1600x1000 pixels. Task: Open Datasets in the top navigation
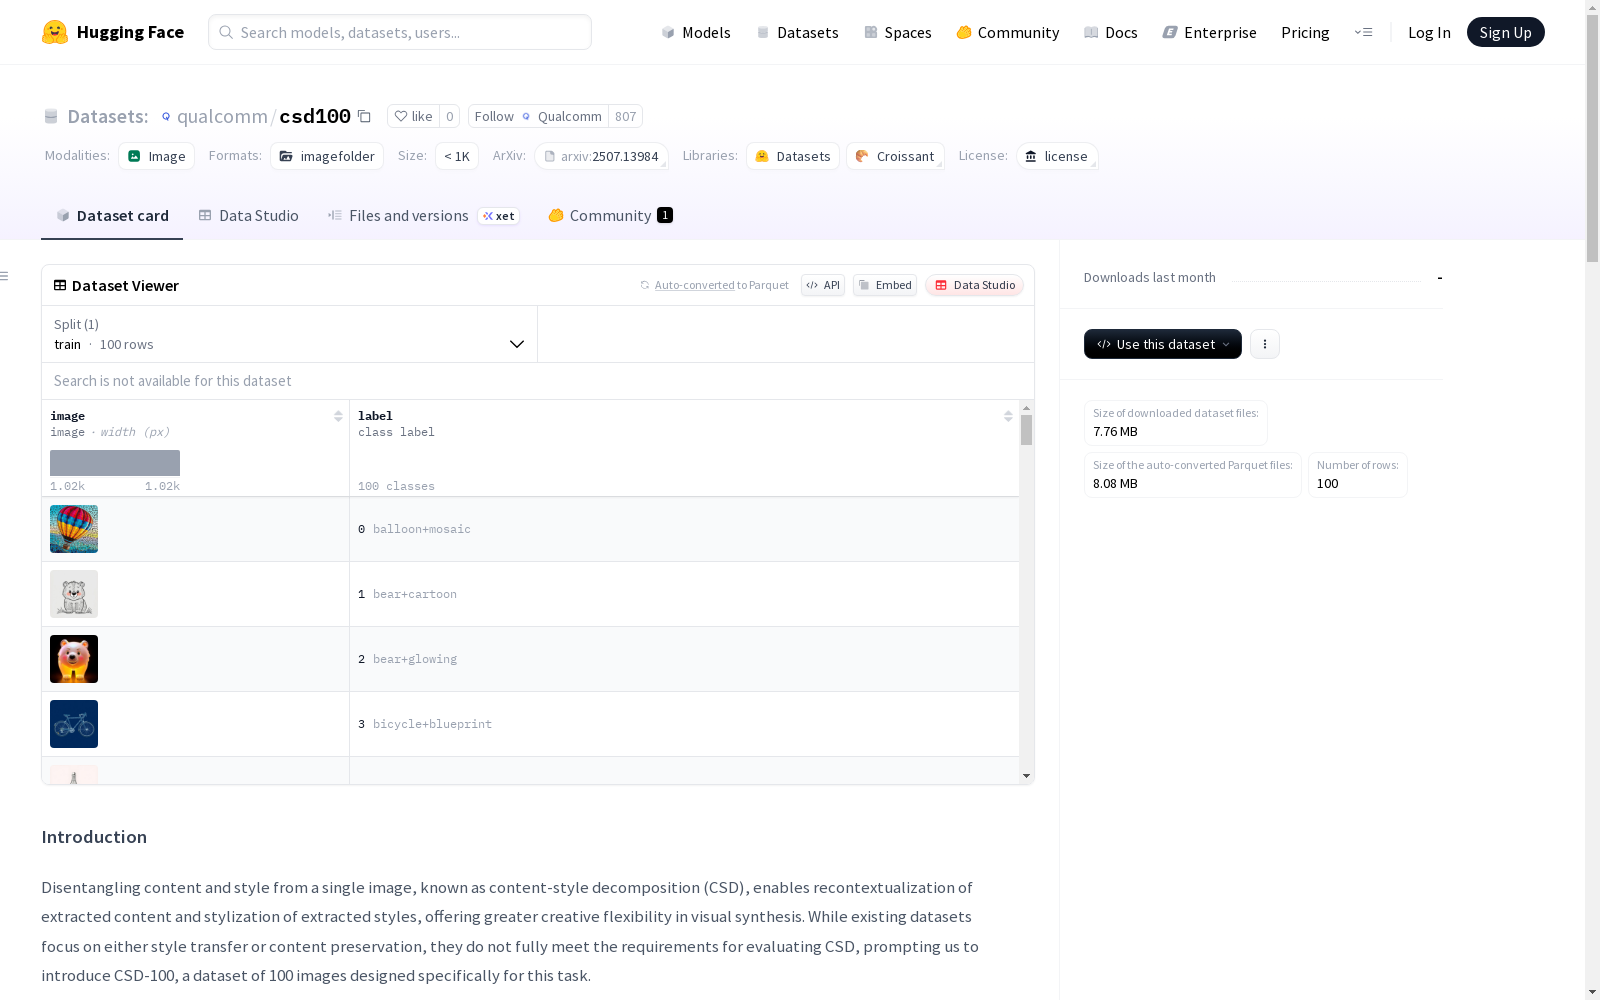click(x=797, y=32)
